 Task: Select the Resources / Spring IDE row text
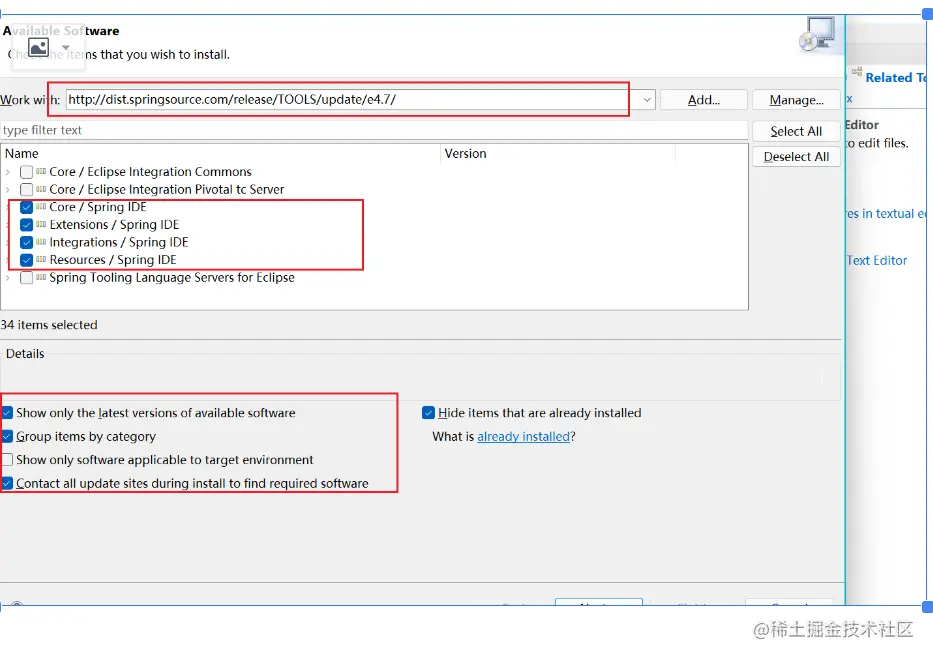113,260
